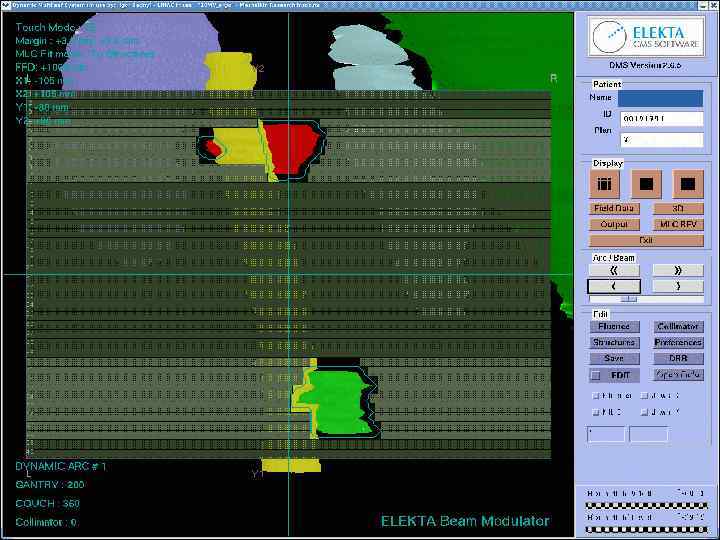Click the Elekta CMS Software logo
The height and width of the screenshot is (540, 720).
coord(647,37)
